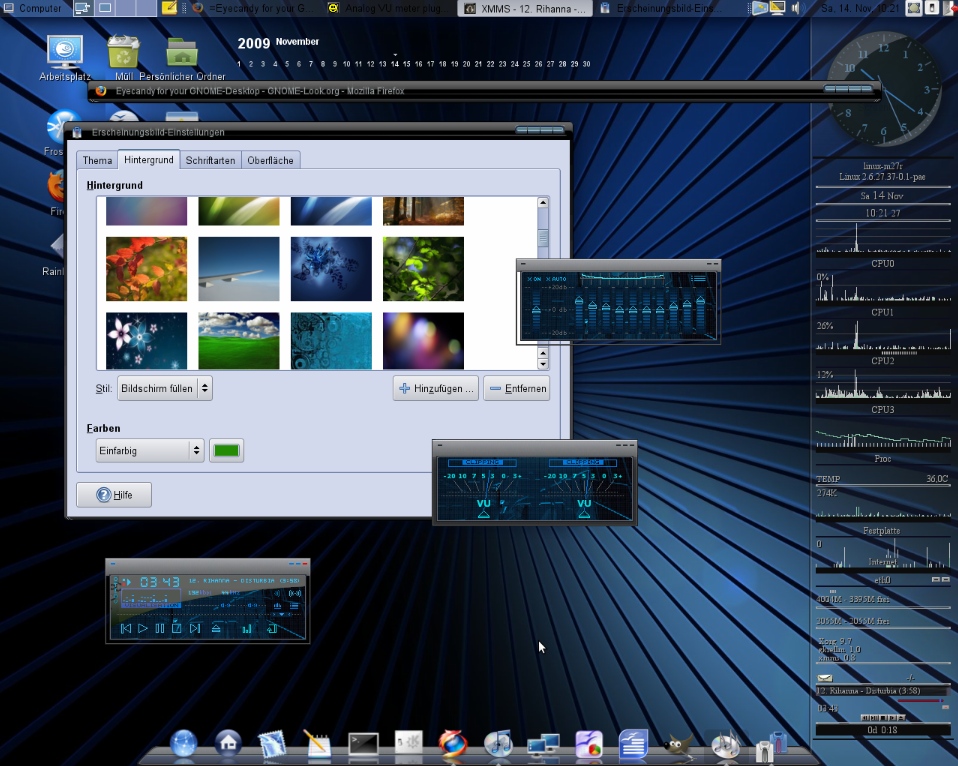The height and width of the screenshot is (766, 958).
Task: Switch to Analog VU meter plug taskbar entry
Action: pos(389,9)
